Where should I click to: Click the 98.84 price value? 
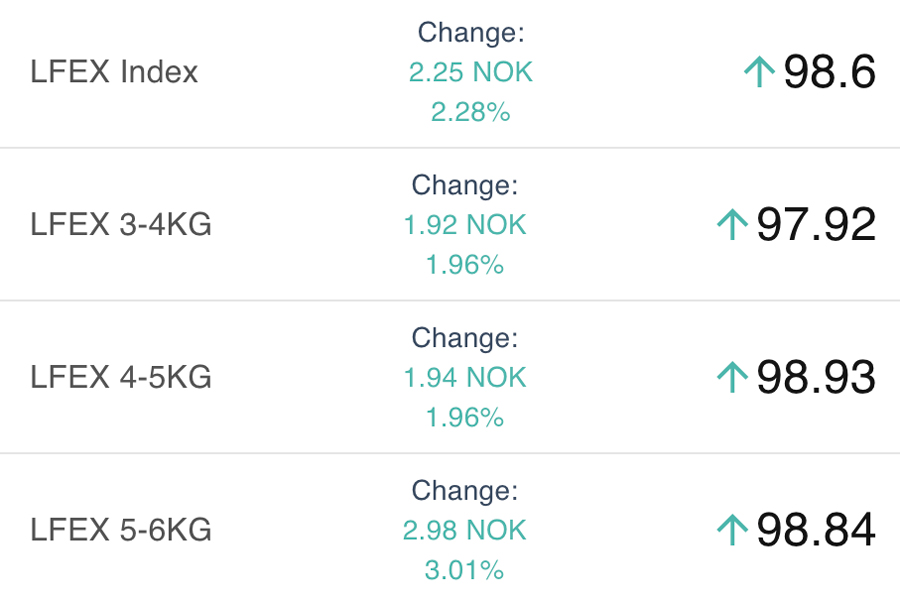tap(815, 530)
